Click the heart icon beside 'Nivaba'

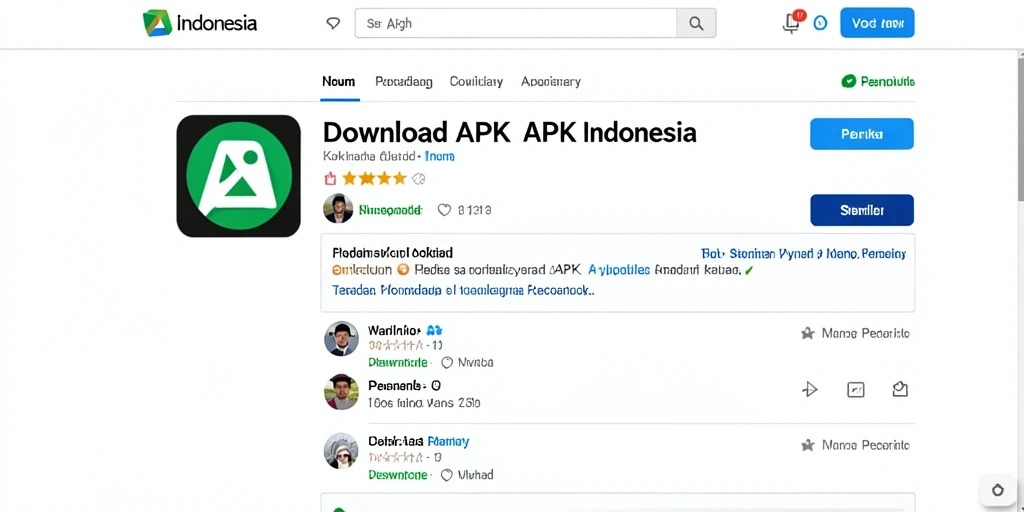447,362
